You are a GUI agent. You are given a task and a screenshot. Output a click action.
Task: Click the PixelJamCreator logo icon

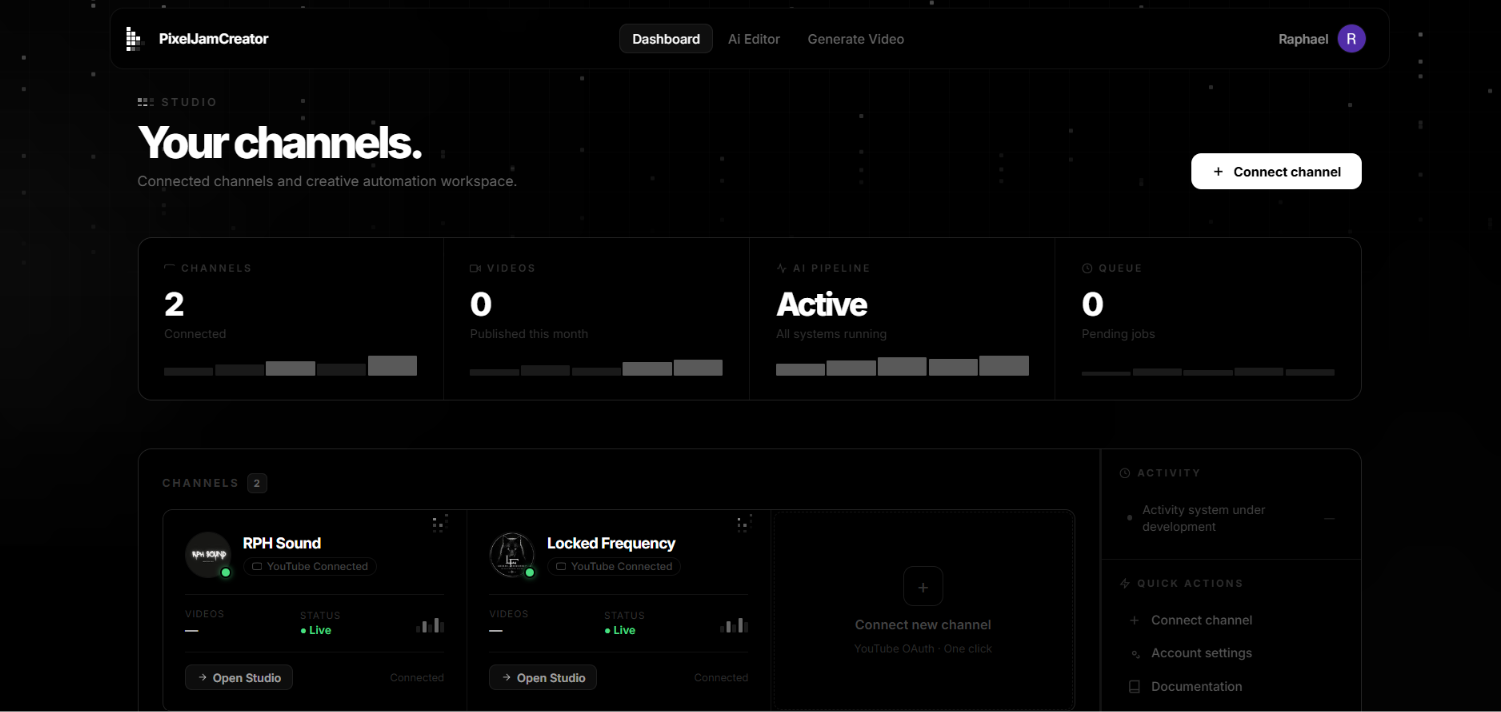(x=134, y=39)
